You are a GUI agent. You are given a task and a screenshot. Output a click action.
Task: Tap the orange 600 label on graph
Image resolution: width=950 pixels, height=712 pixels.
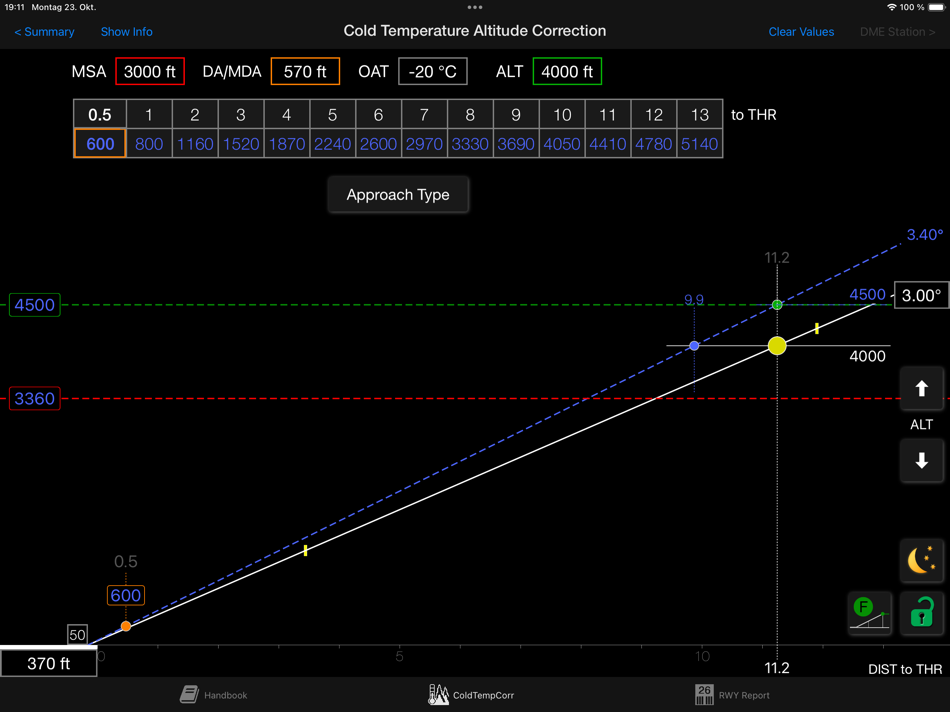125,595
